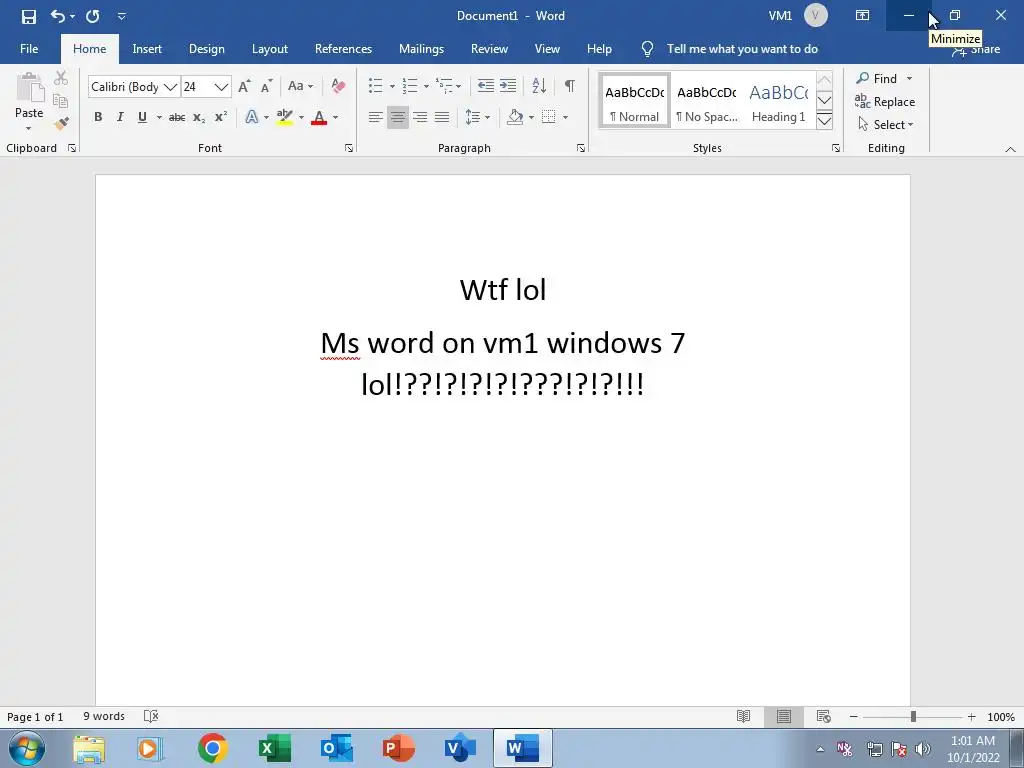Expand the font color dropdown arrow
Screen dimensions: 1024x768
[x=336, y=118]
